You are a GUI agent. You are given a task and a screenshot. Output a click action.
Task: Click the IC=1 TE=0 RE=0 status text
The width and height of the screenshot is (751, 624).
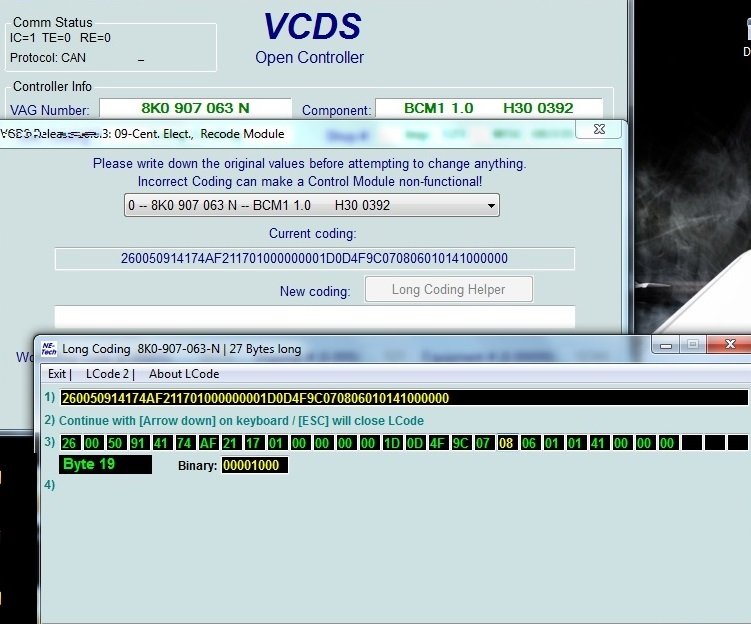(x=60, y=38)
